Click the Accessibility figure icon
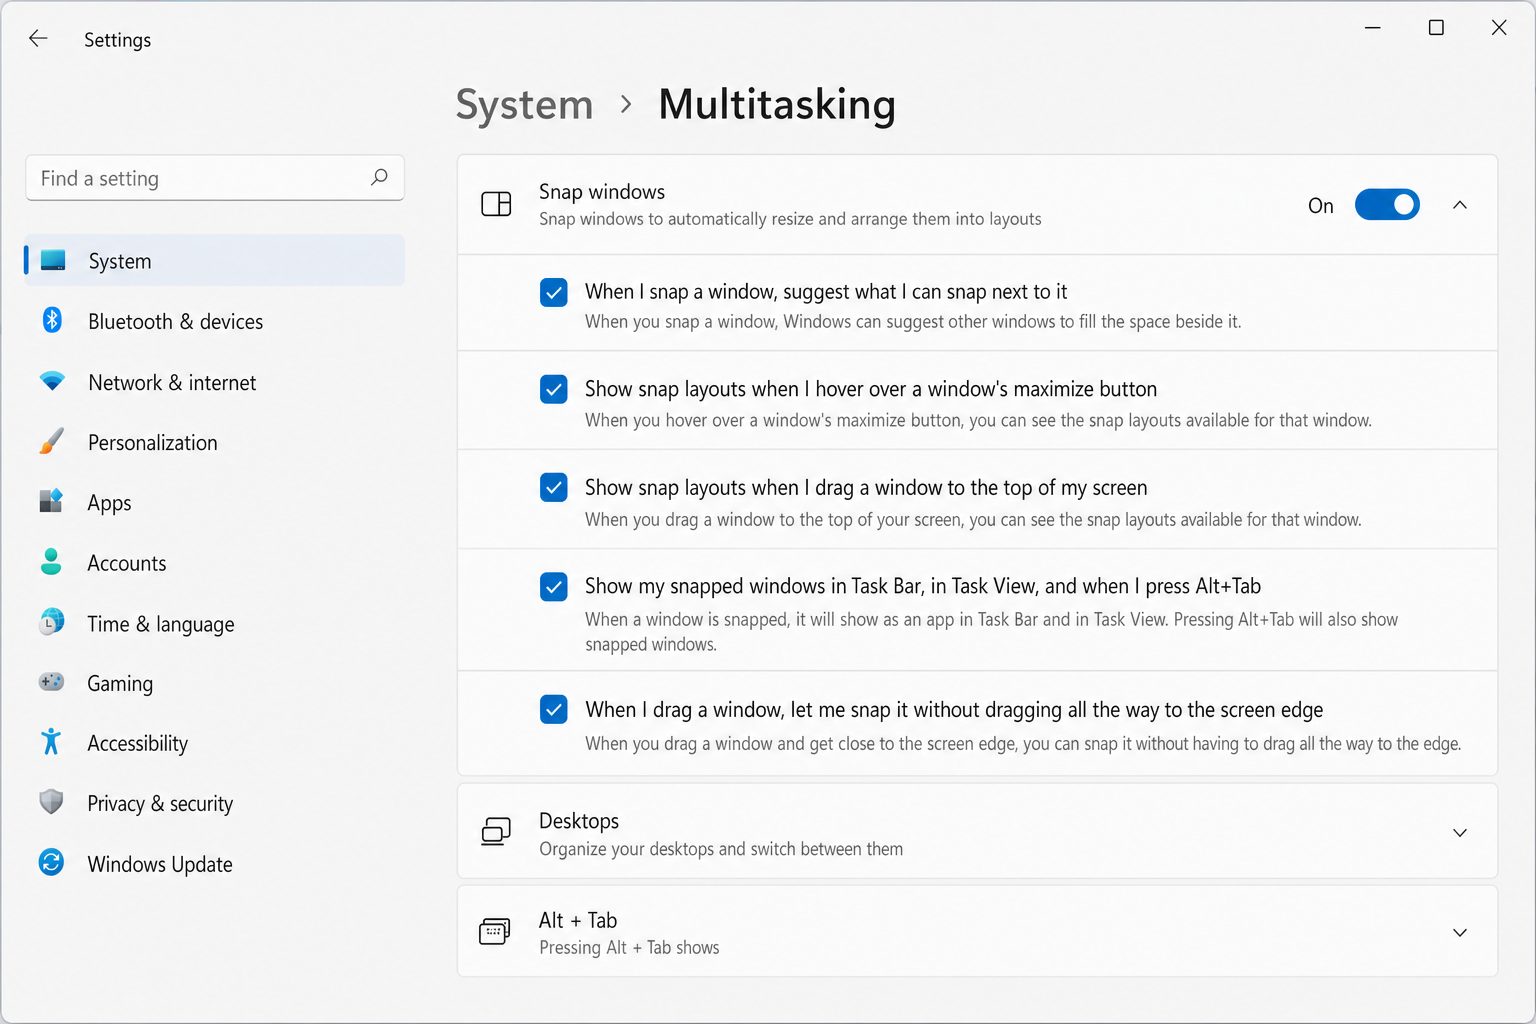1536x1024 pixels. (51, 742)
